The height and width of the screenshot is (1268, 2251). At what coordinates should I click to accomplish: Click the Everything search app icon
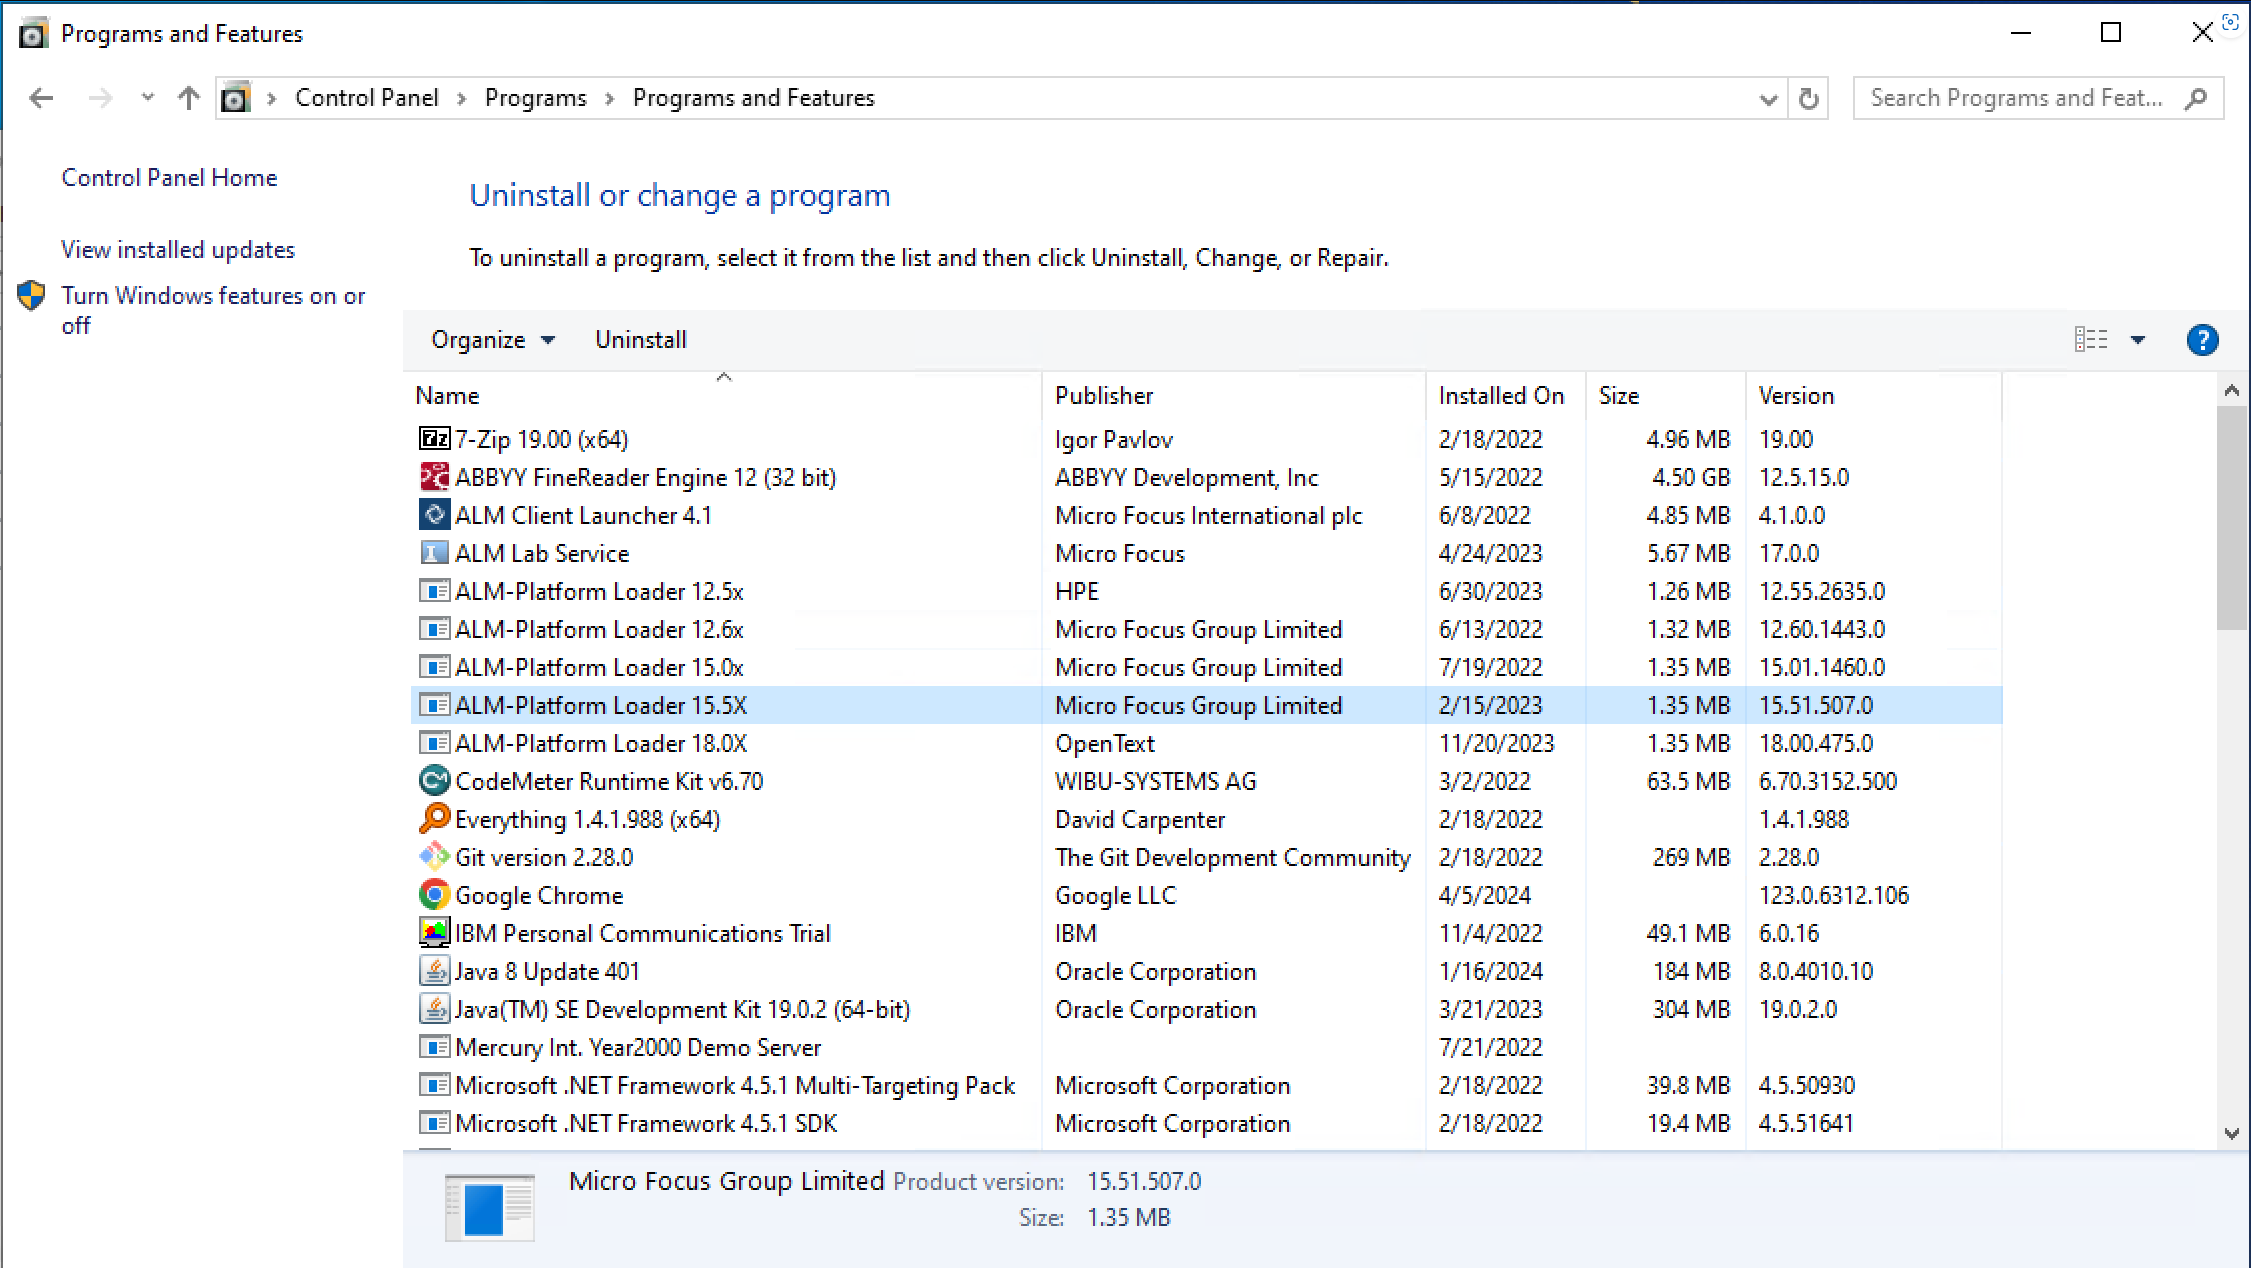[x=434, y=819]
